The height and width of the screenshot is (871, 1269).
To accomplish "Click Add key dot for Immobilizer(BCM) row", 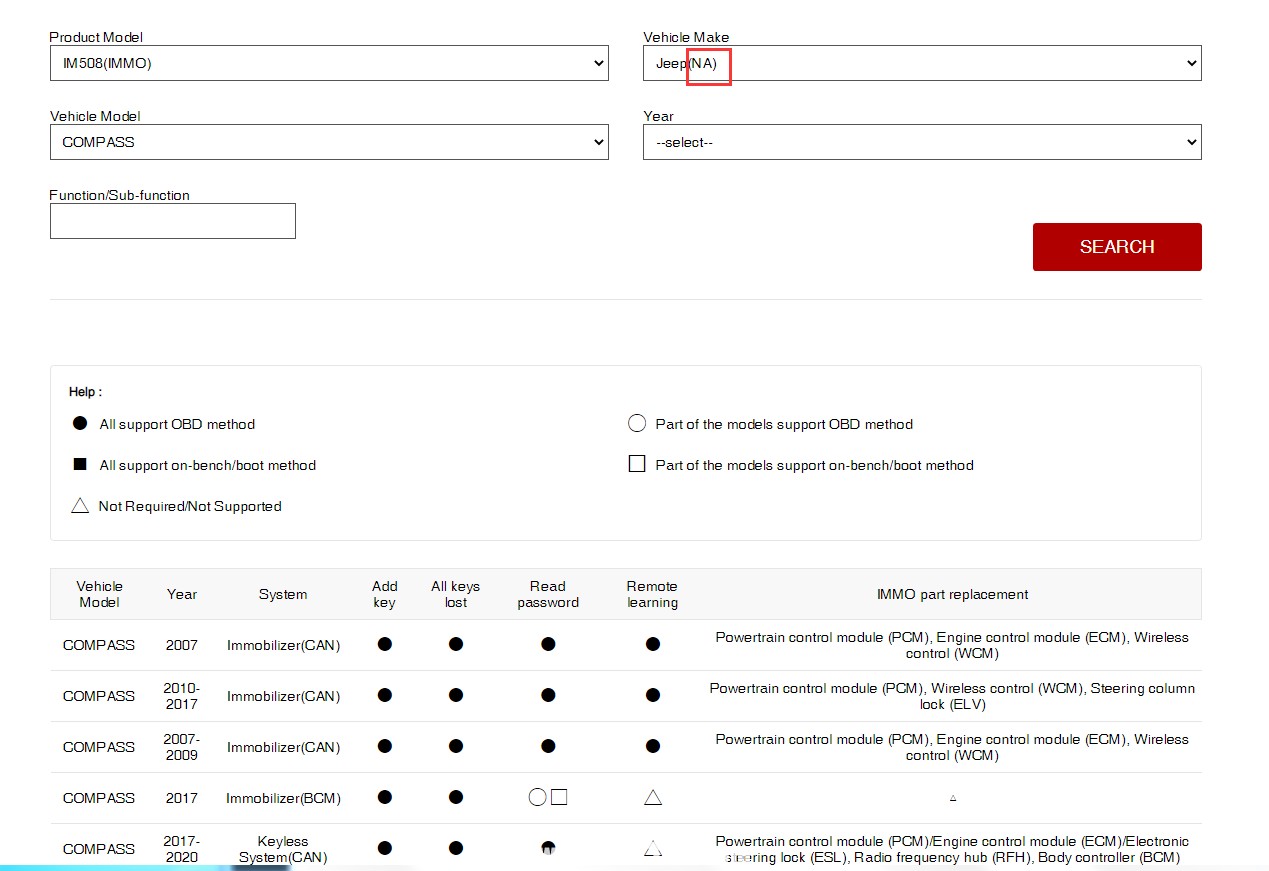I will 385,797.
